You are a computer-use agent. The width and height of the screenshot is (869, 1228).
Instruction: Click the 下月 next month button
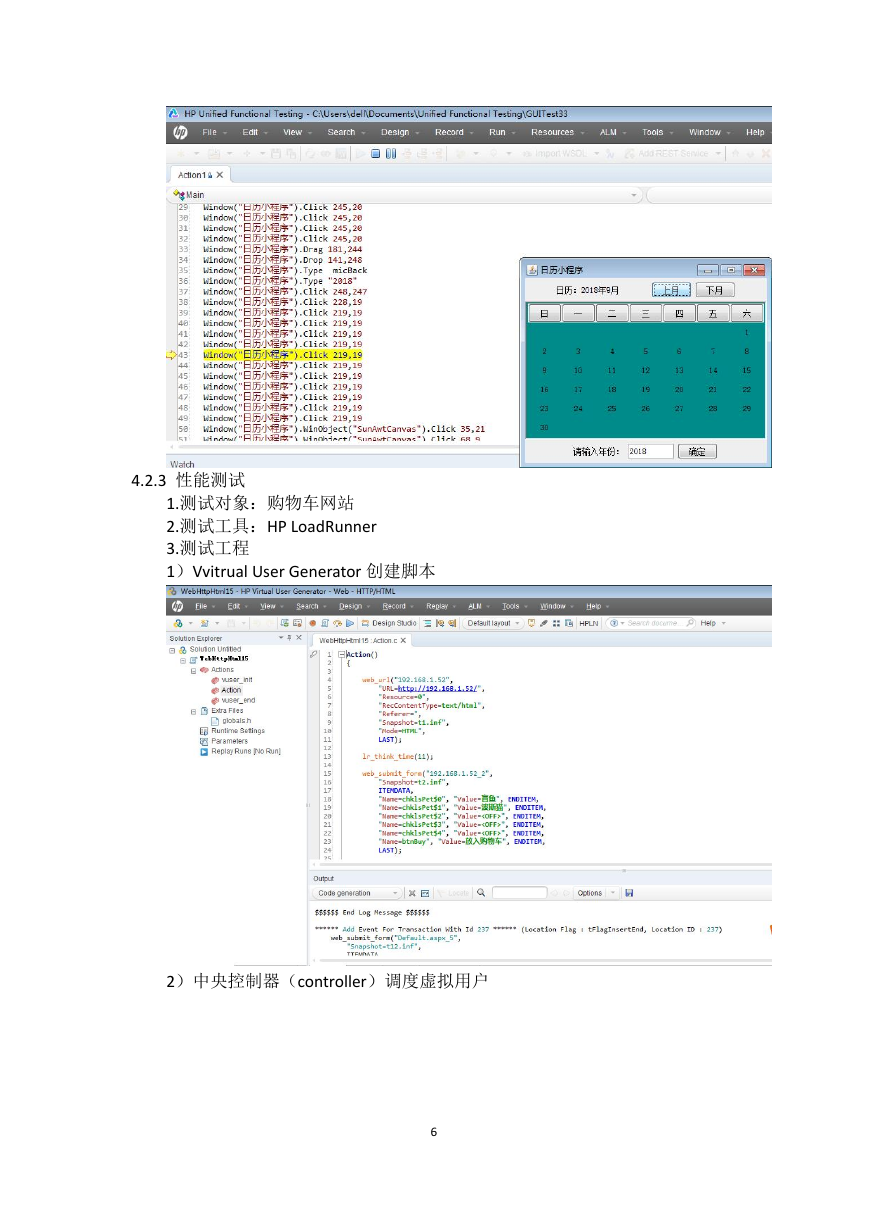click(x=714, y=290)
